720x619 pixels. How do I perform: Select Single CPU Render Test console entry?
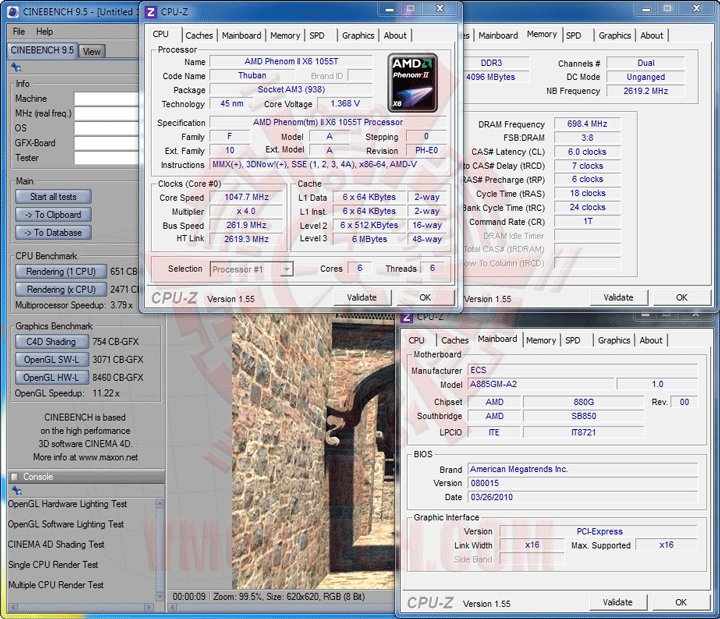coord(53,565)
